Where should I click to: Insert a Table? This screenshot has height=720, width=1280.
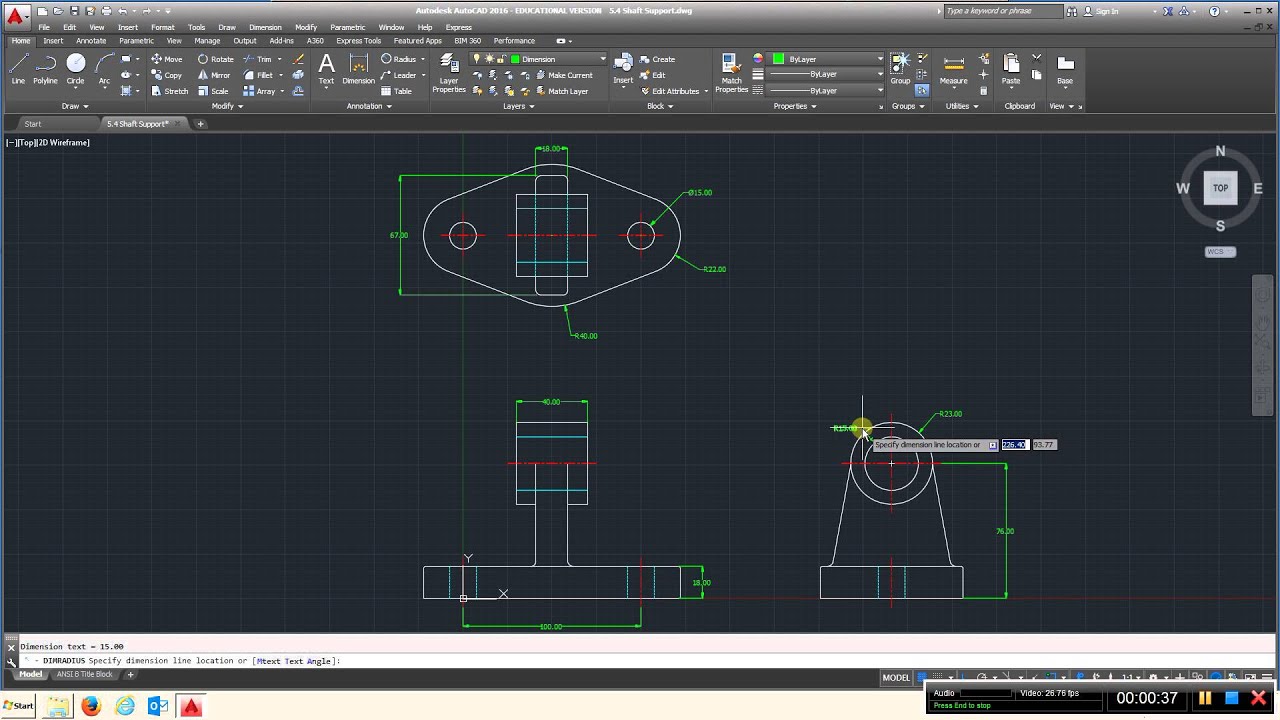click(x=396, y=91)
